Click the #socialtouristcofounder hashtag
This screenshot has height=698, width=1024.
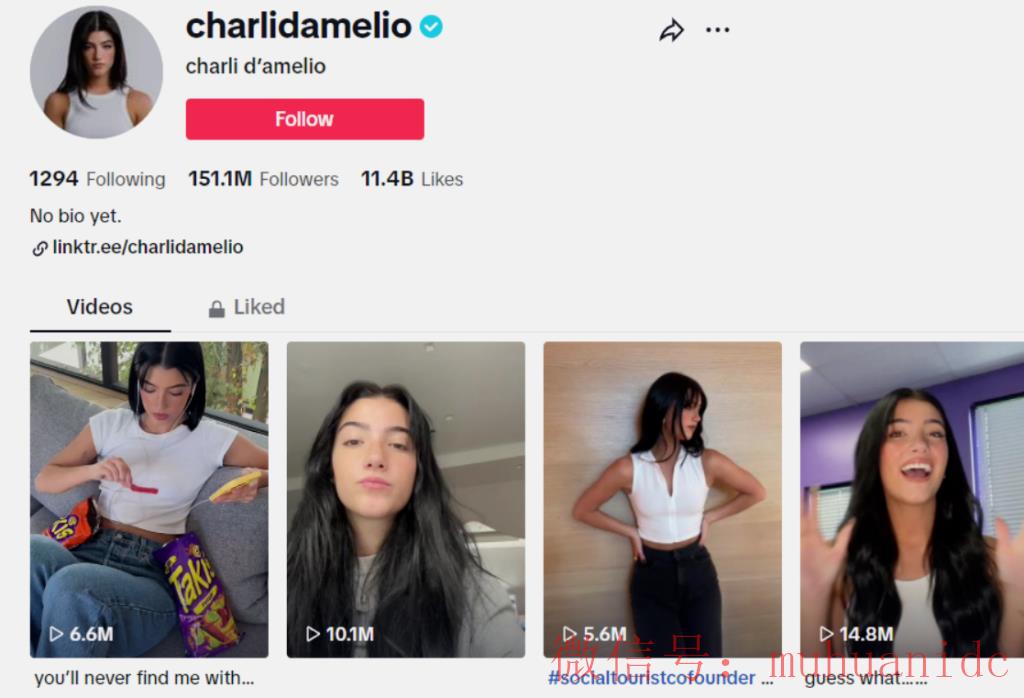pyautogui.click(x=652, y=678)
